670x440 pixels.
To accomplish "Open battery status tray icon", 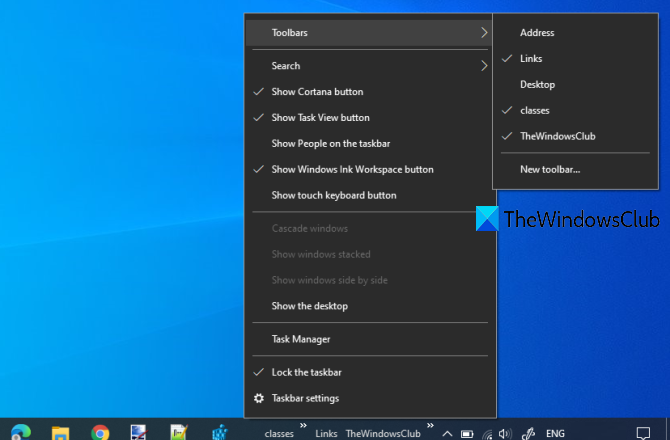I will (x=467, y=434).
